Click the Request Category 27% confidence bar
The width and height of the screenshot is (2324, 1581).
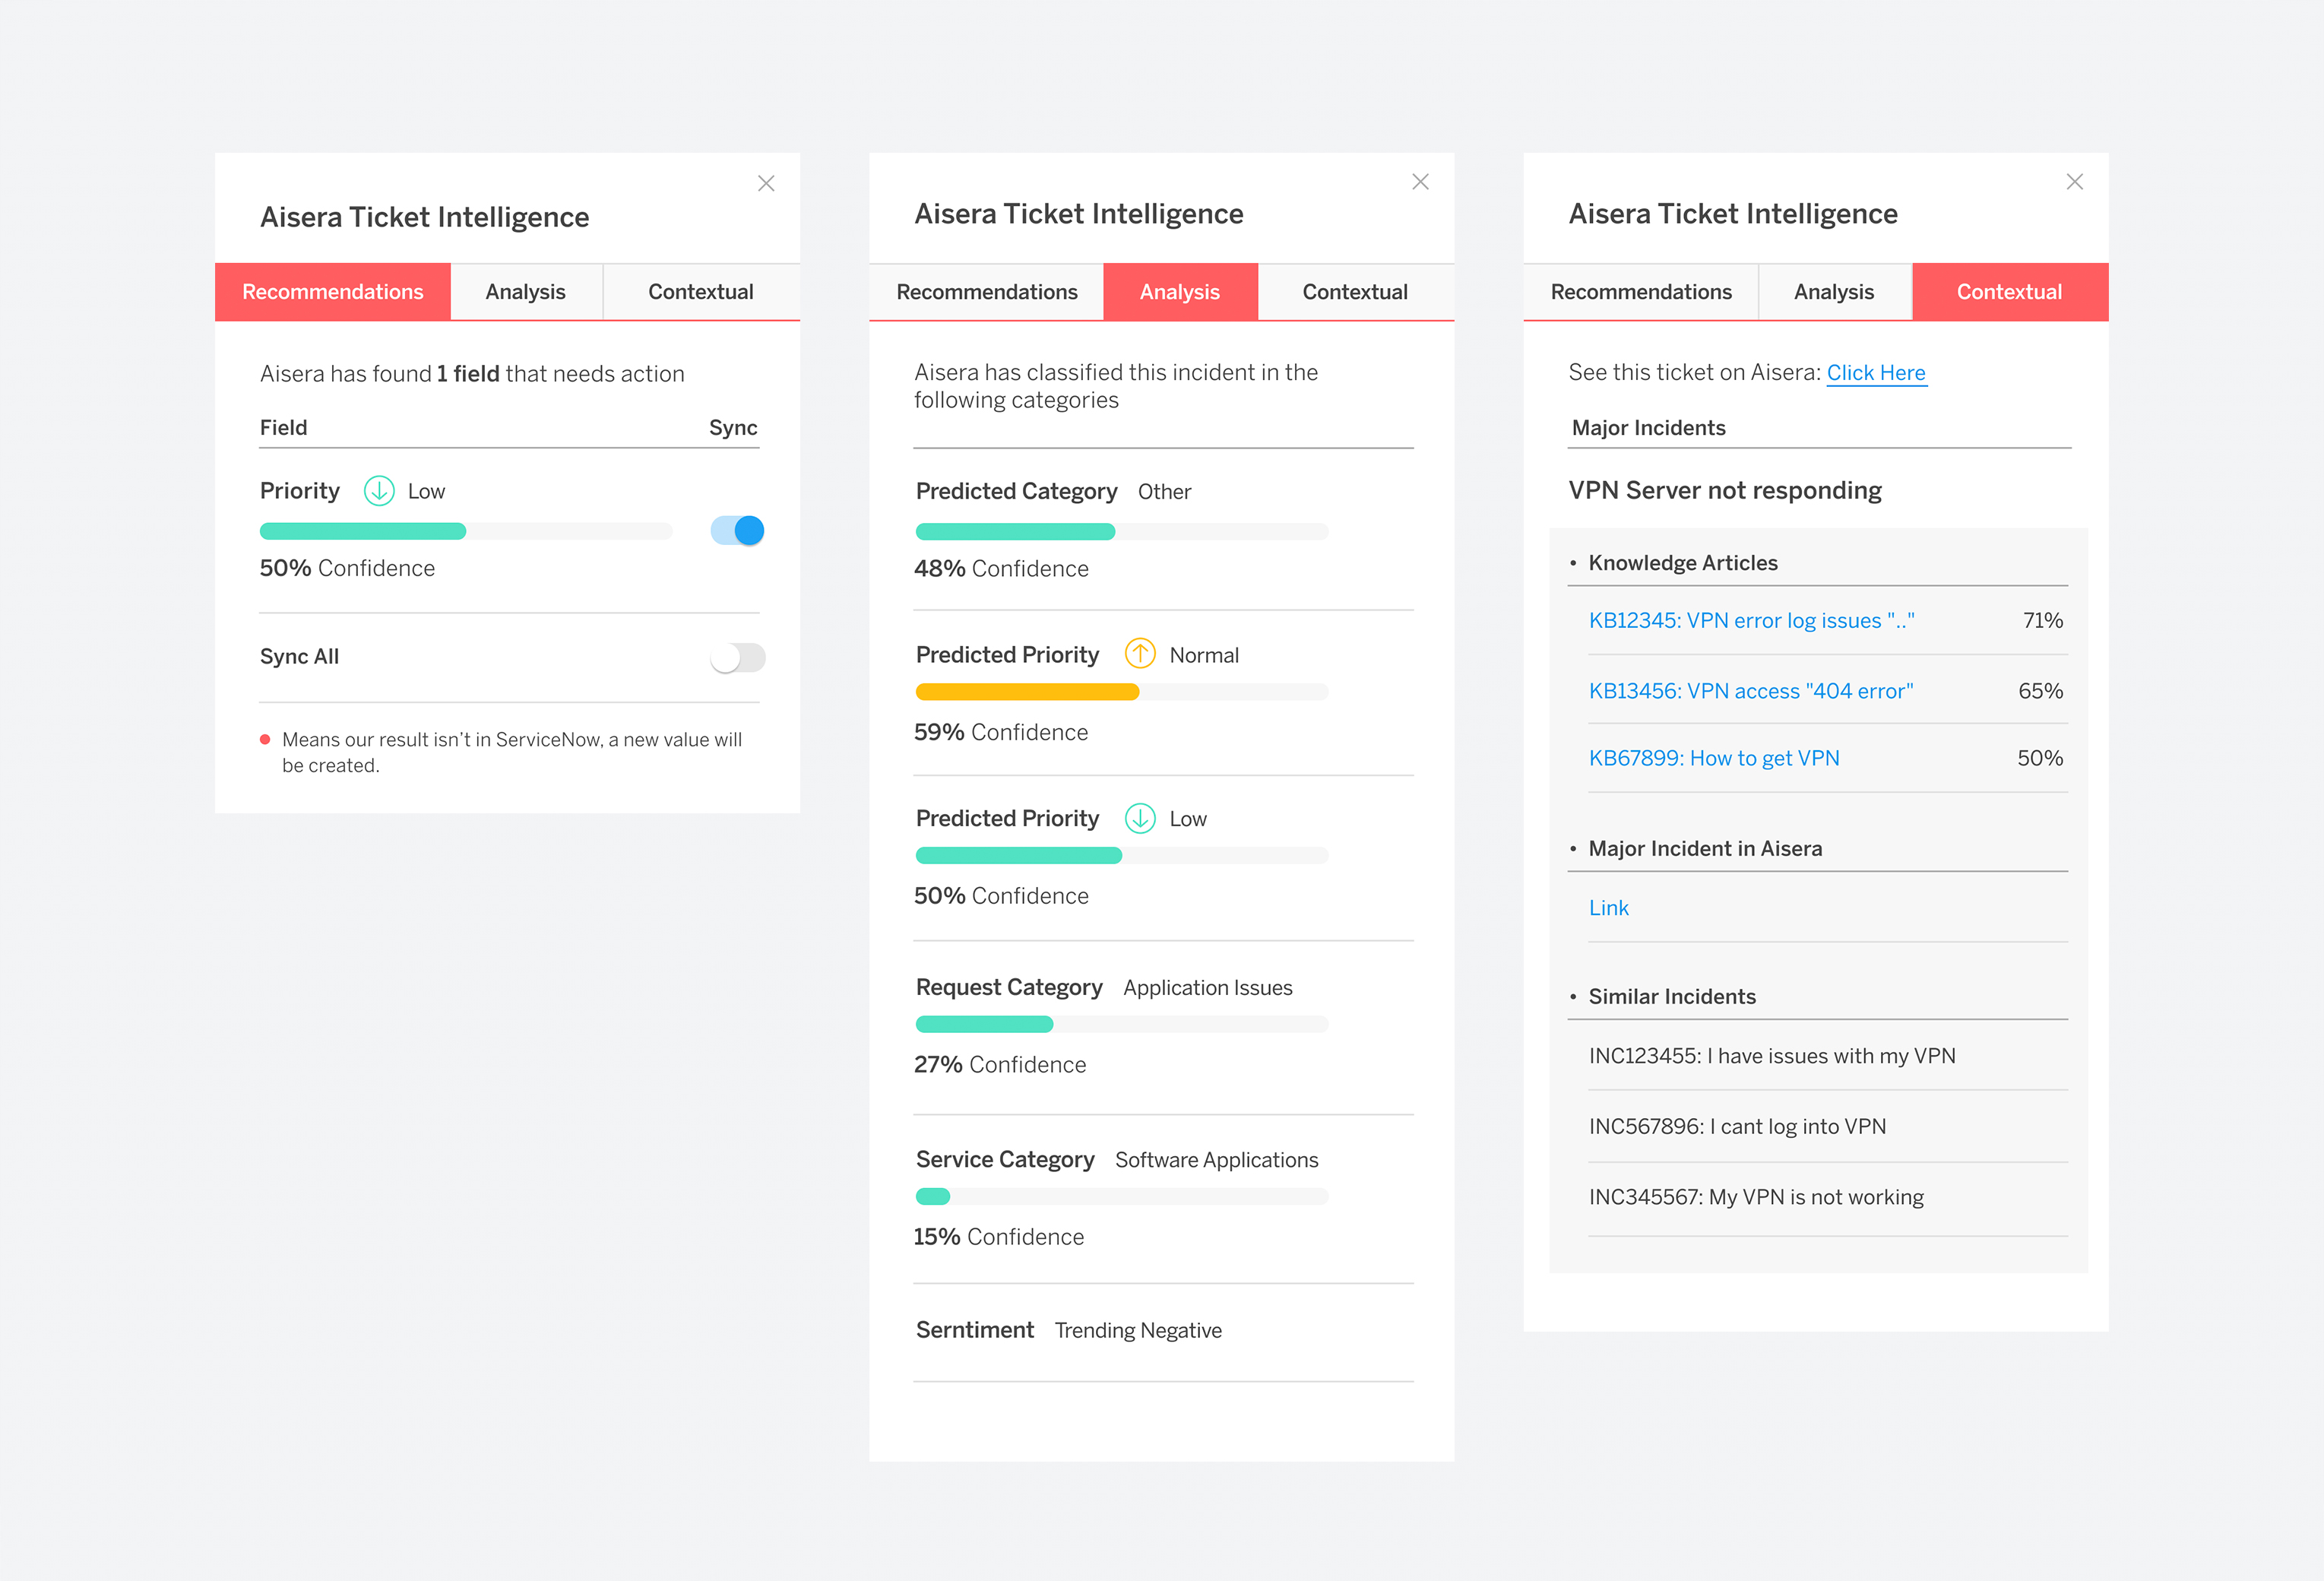coord(1122,1024)
